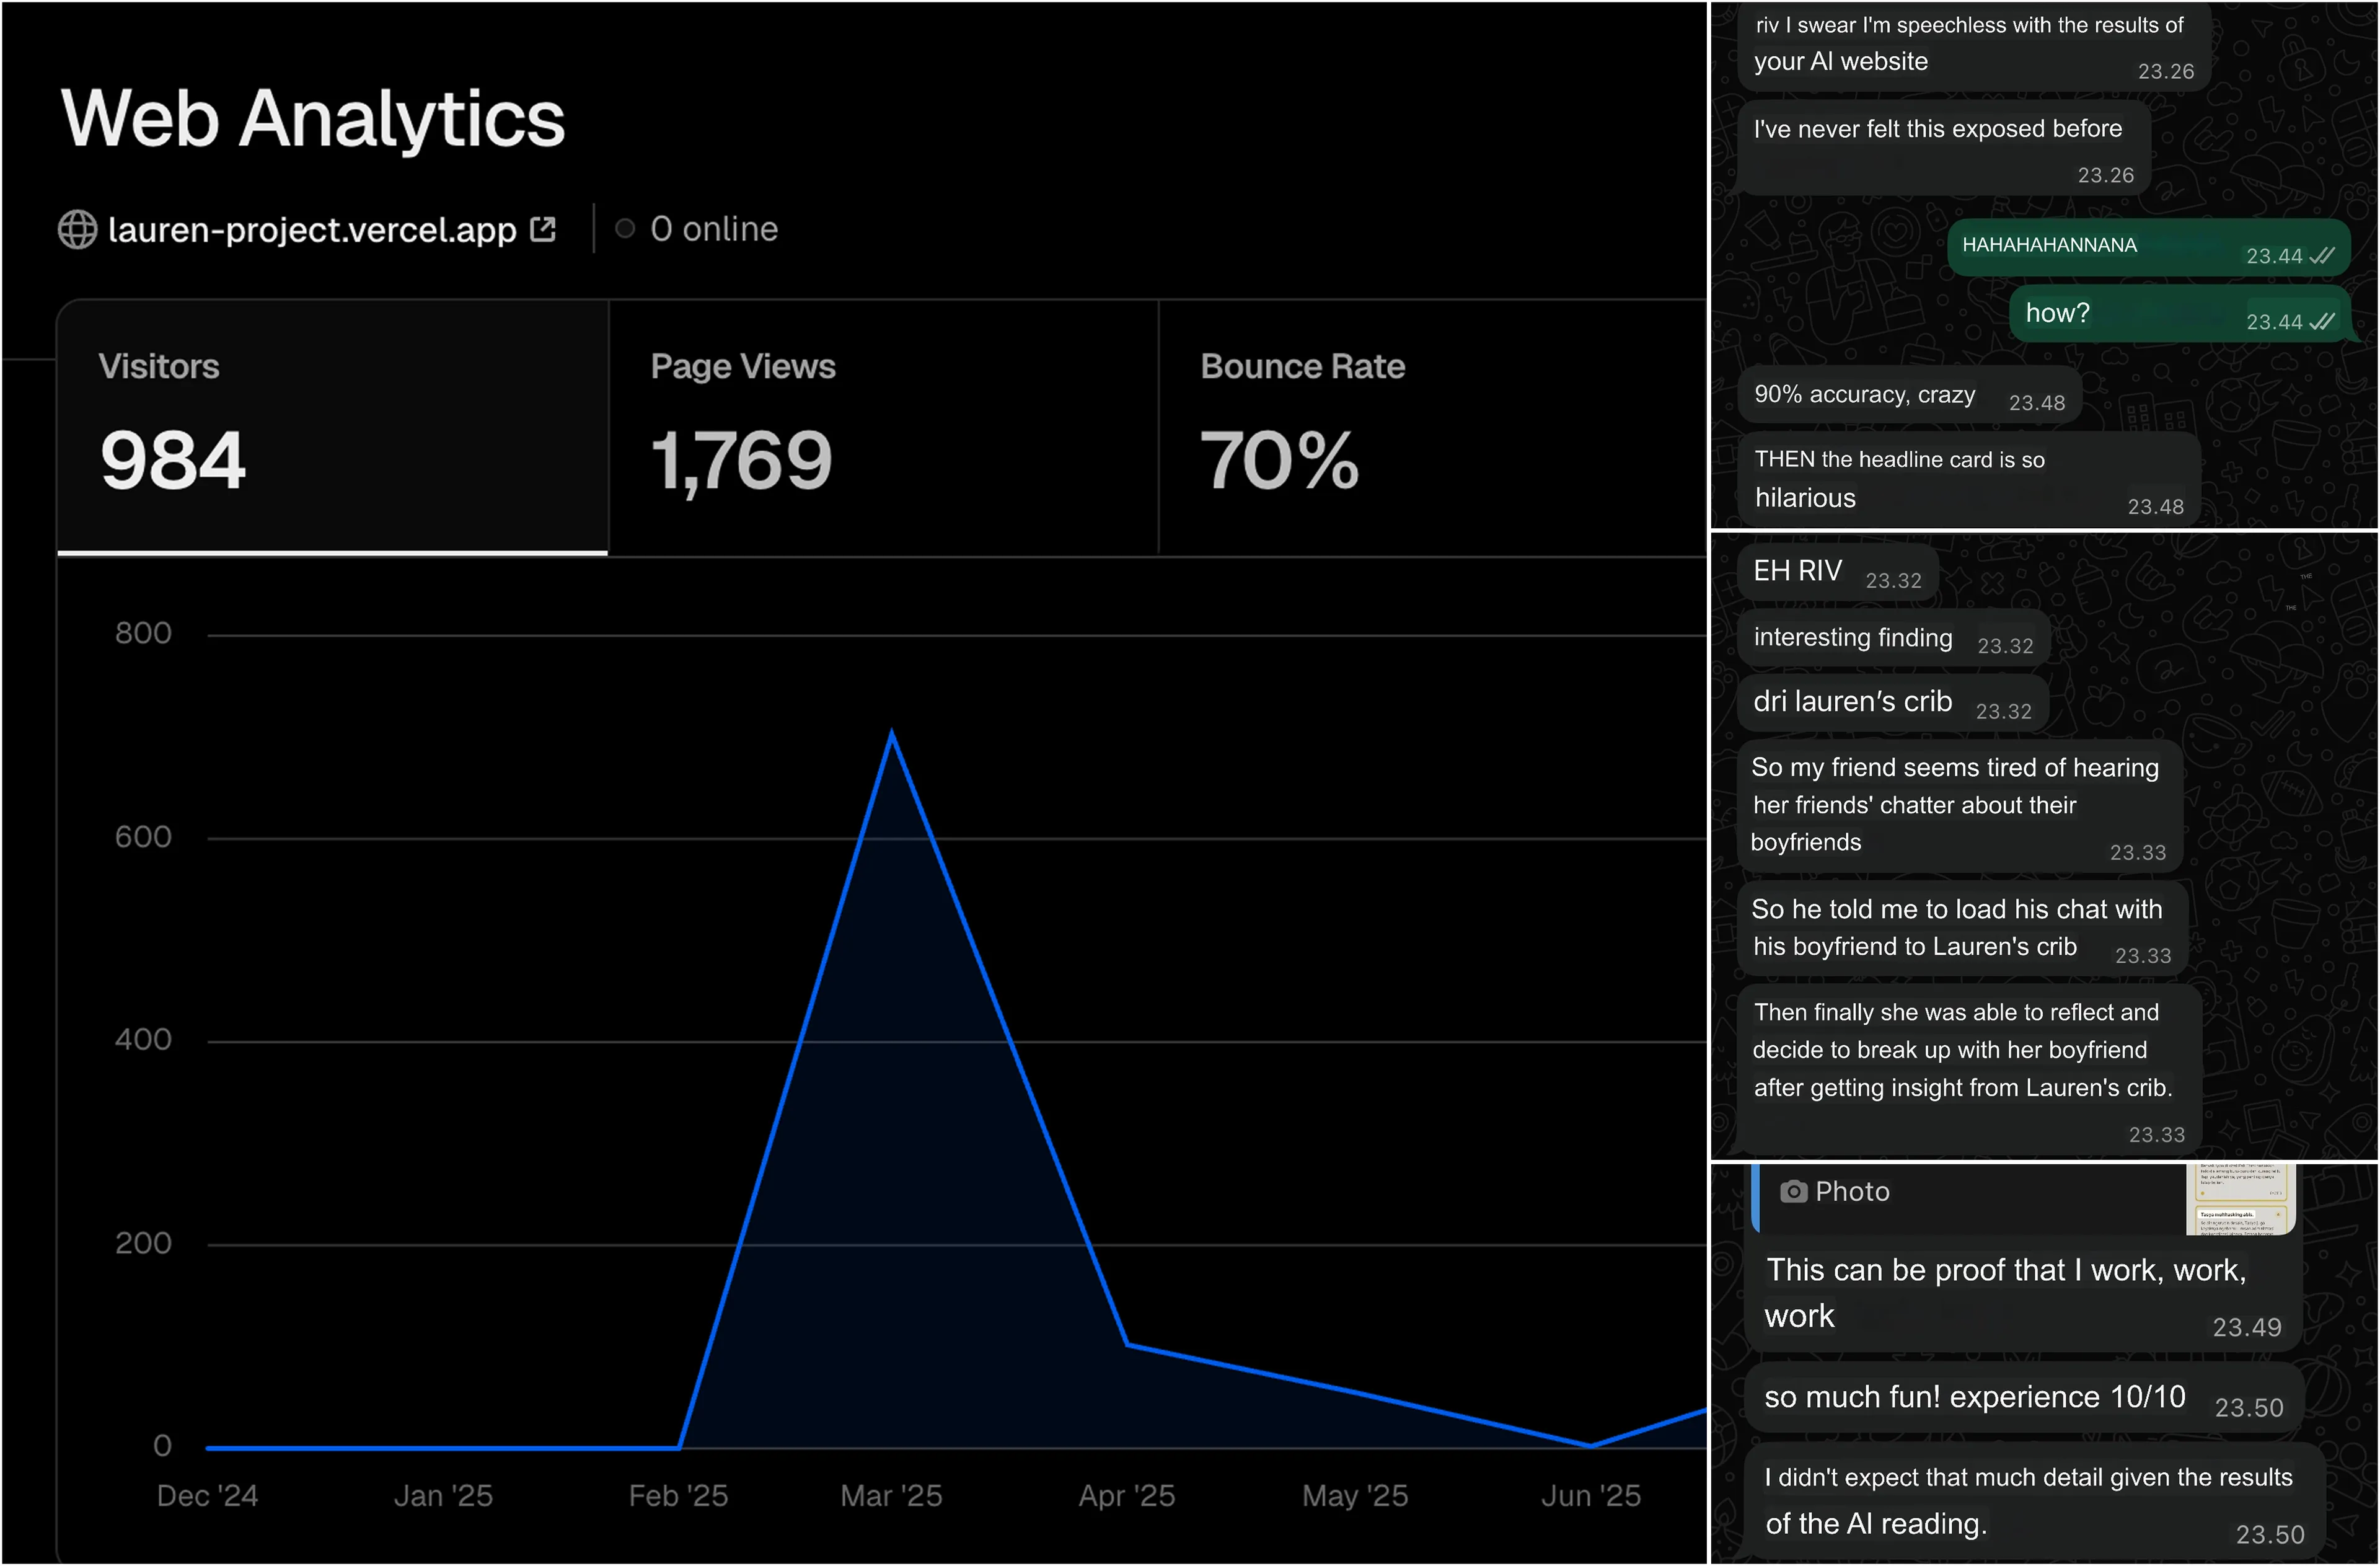Click the Web Analytics page heading
The height and width of the screenshot is (1566, 2380).
click(313, 118)
